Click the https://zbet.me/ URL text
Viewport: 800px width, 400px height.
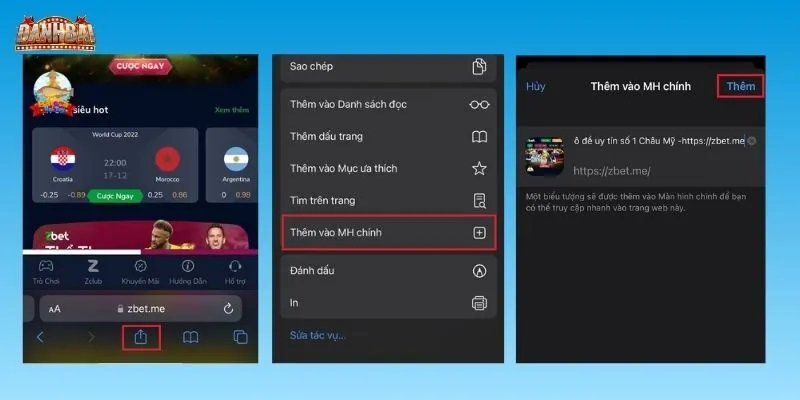click(612, 171)
